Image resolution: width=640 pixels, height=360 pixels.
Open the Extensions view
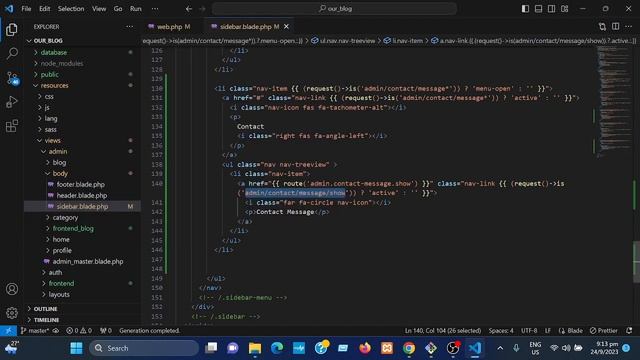(x=12, y=126)
